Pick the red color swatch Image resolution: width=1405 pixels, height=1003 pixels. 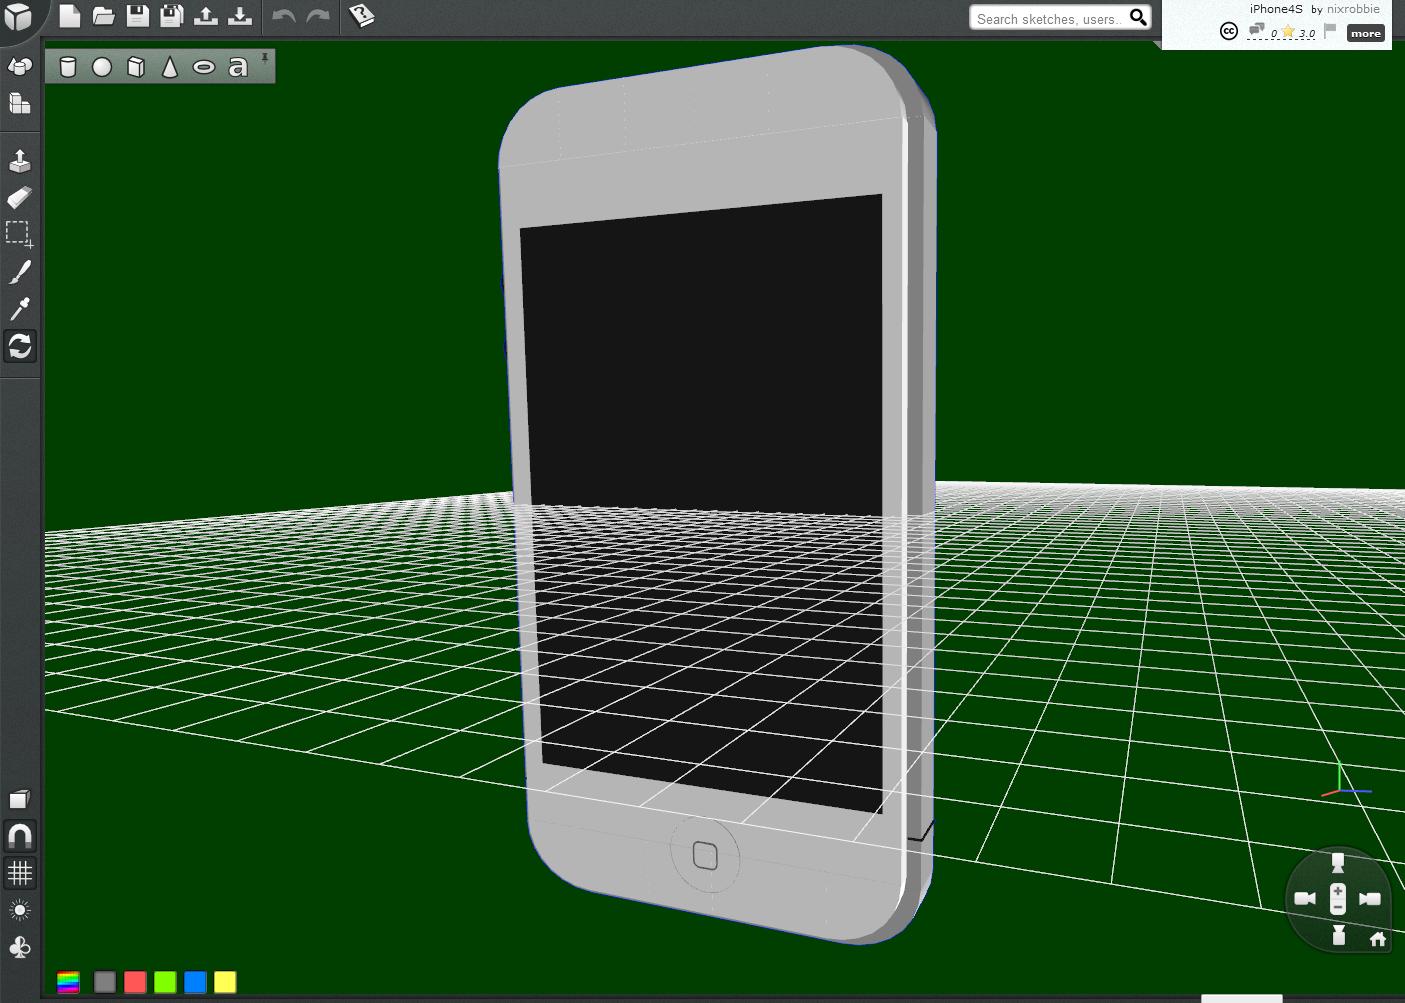[135, 982]
